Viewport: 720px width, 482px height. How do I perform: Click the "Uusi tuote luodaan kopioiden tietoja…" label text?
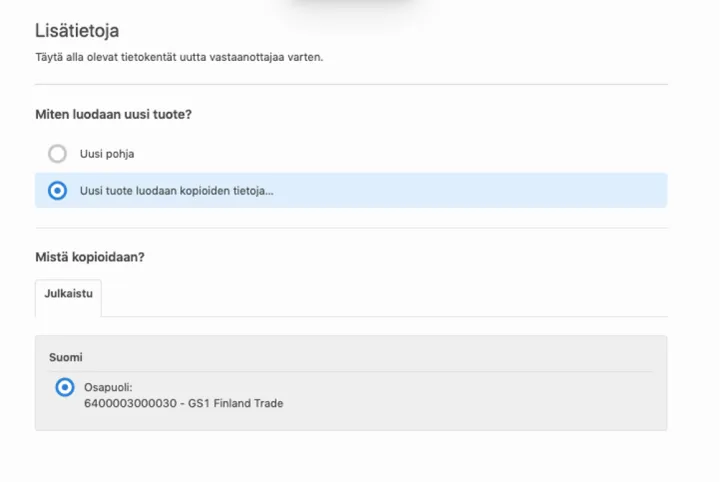pos(176,190)
